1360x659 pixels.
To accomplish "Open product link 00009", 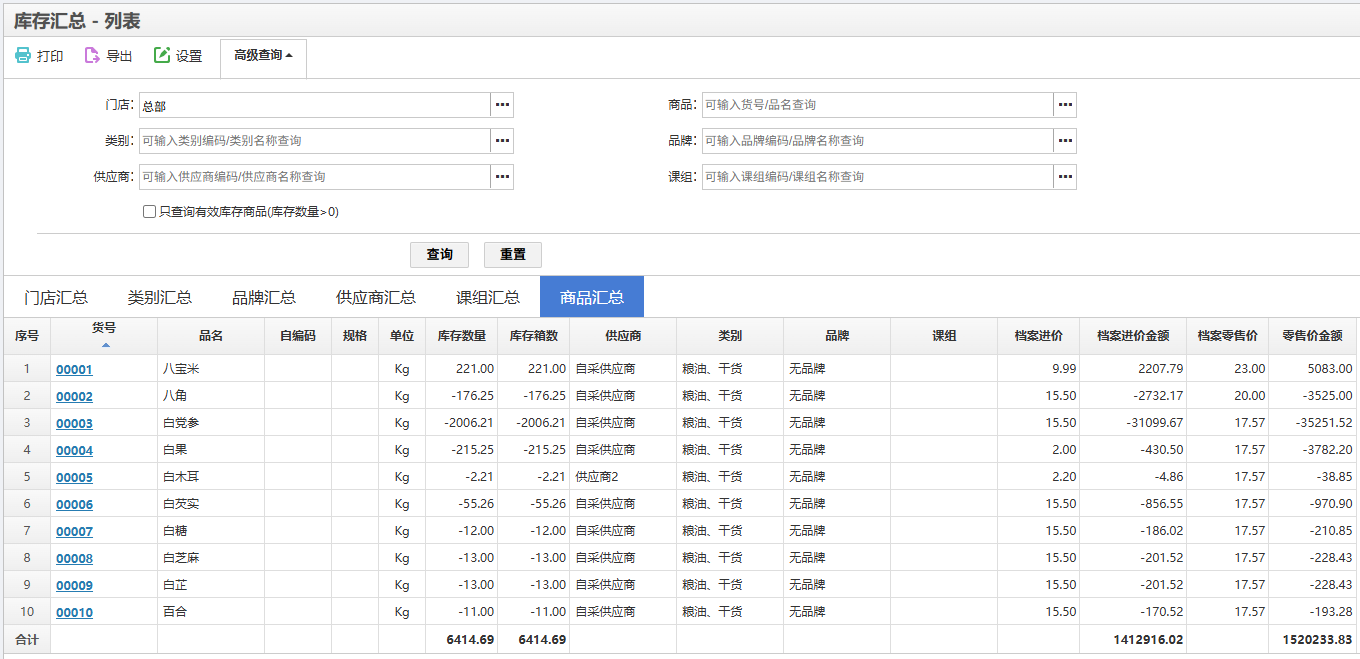I will coord(74,585).
